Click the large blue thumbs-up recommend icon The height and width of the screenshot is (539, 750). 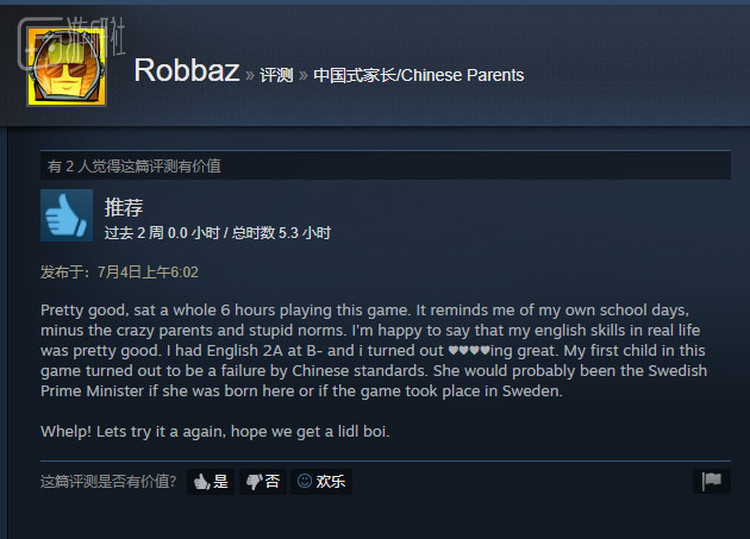point(66,215)
